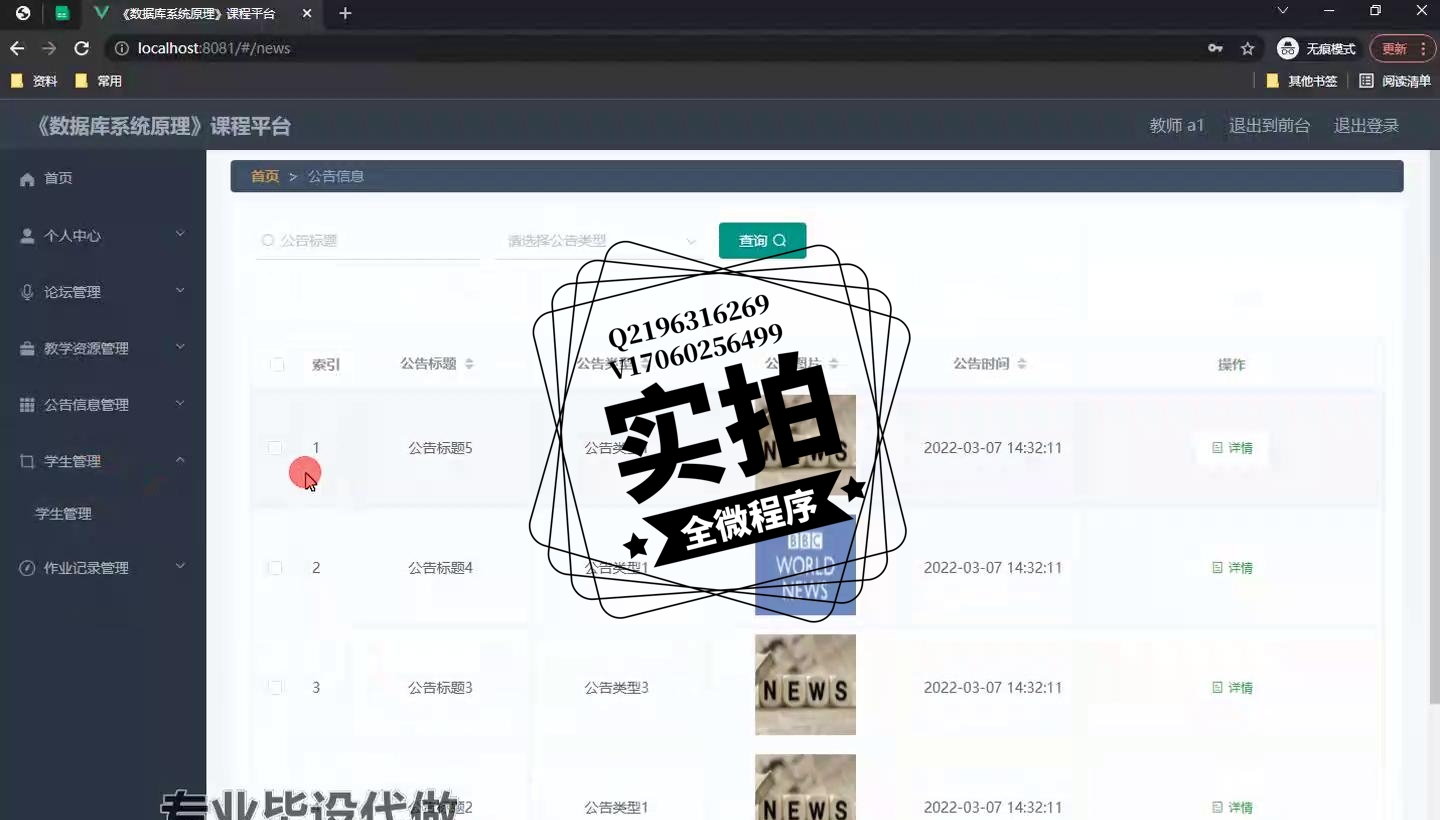Check the row 2 公告标题4 checkbox
The height and width of the screenshot is (820, 1440).
pos(275,568)
